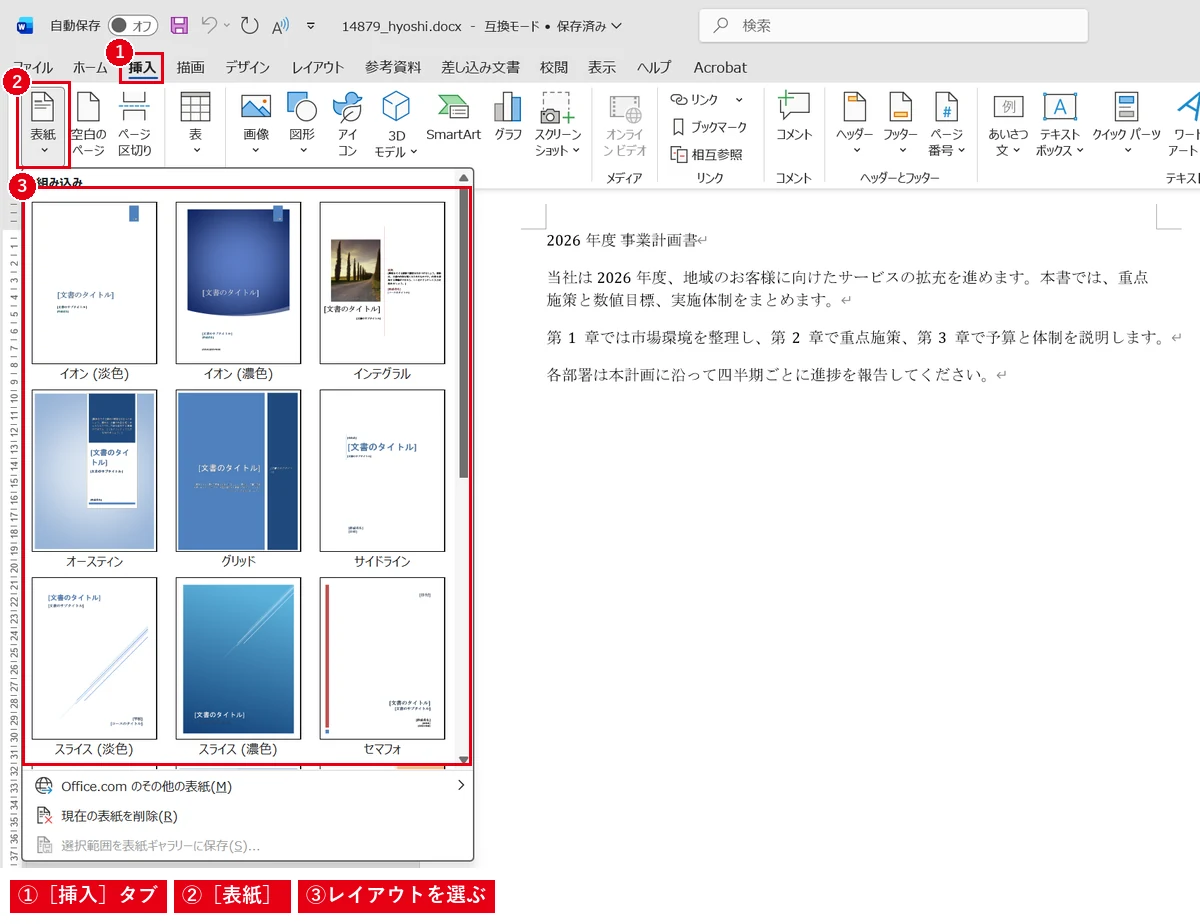Insert a ページ区切り page break
The height and width of the screenshot is (924, 1200).
tap(135, 124)
